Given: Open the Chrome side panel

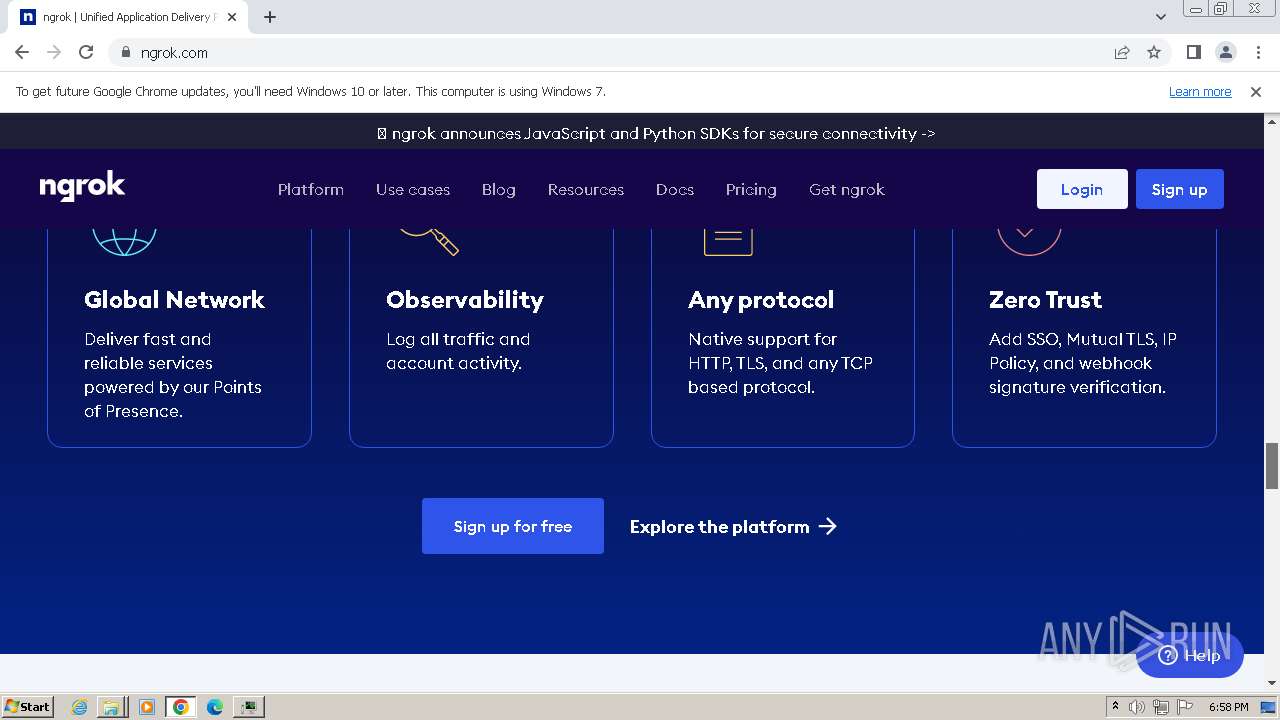Looking at the screenshot, I should [1193, 52].
